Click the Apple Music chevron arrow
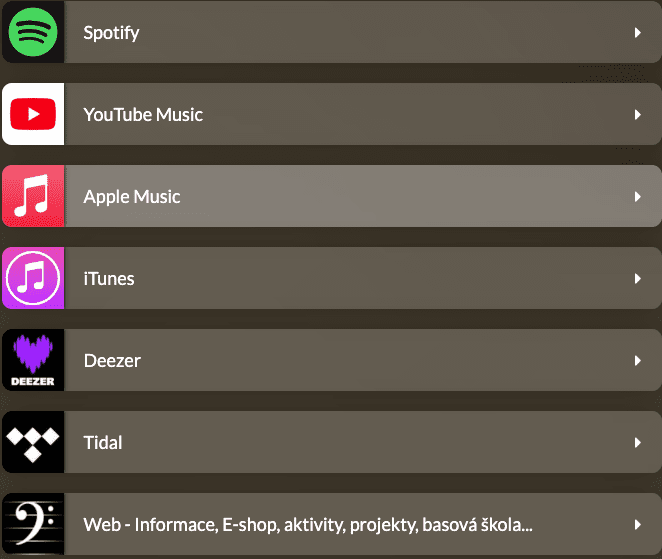Viewport: 662px width, 559px height. (x=637, y=197)
